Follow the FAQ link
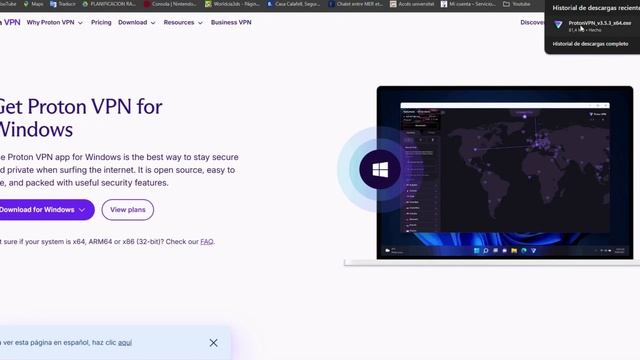This screenshot has width=640, height=360. (x=207, y=242)
